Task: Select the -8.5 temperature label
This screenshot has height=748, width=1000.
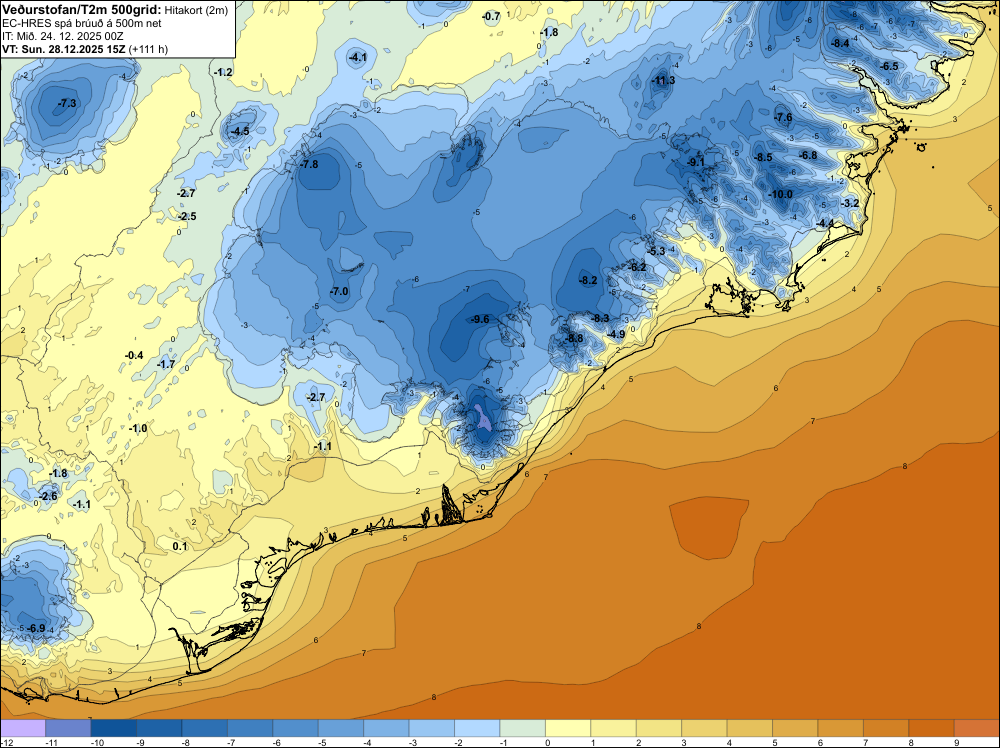Action: (x=763, y=158)
